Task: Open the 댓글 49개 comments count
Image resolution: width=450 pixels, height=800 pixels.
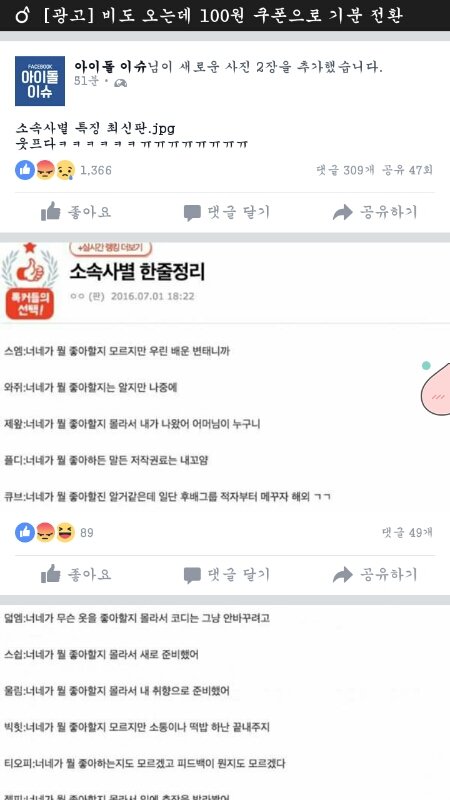Action: click(x=408, y=533)
